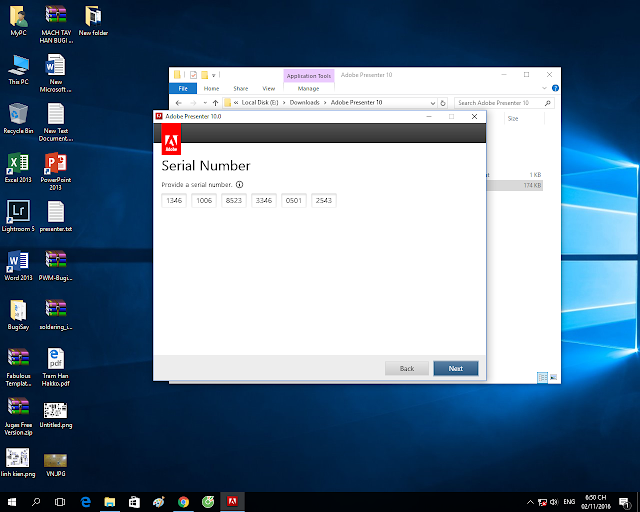This screenshot has height=512, width=640.
Task: Open taskbar Search
Action: click(x=36, y=502)
